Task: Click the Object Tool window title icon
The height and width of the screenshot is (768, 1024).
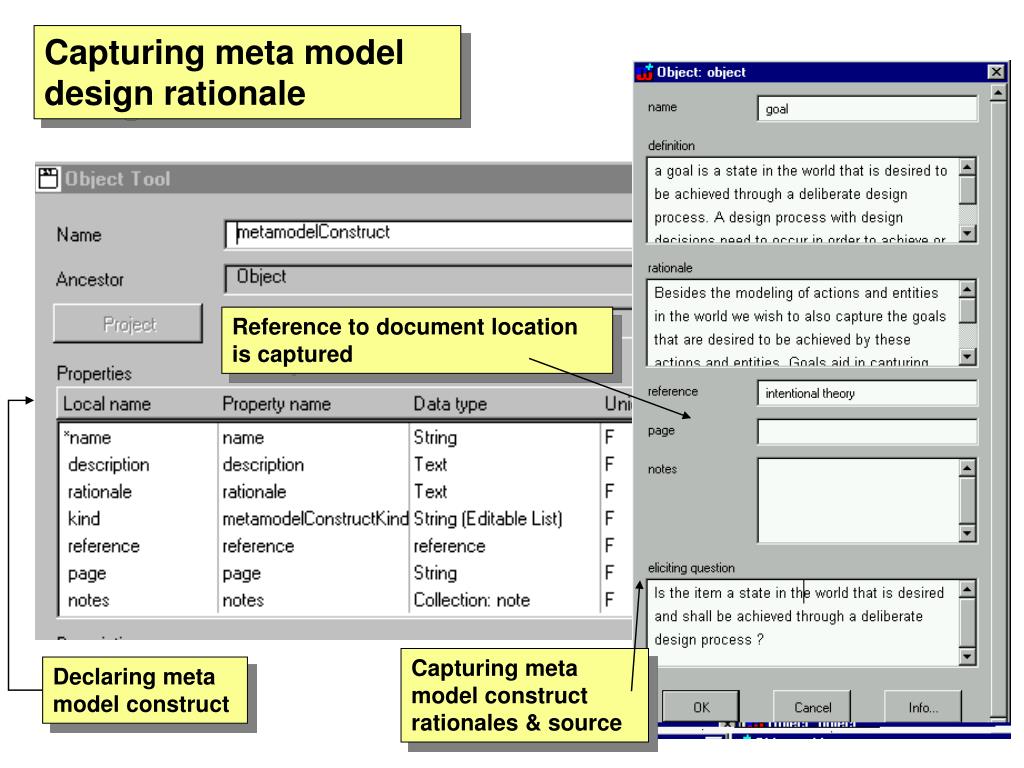Action: [48, 178]
